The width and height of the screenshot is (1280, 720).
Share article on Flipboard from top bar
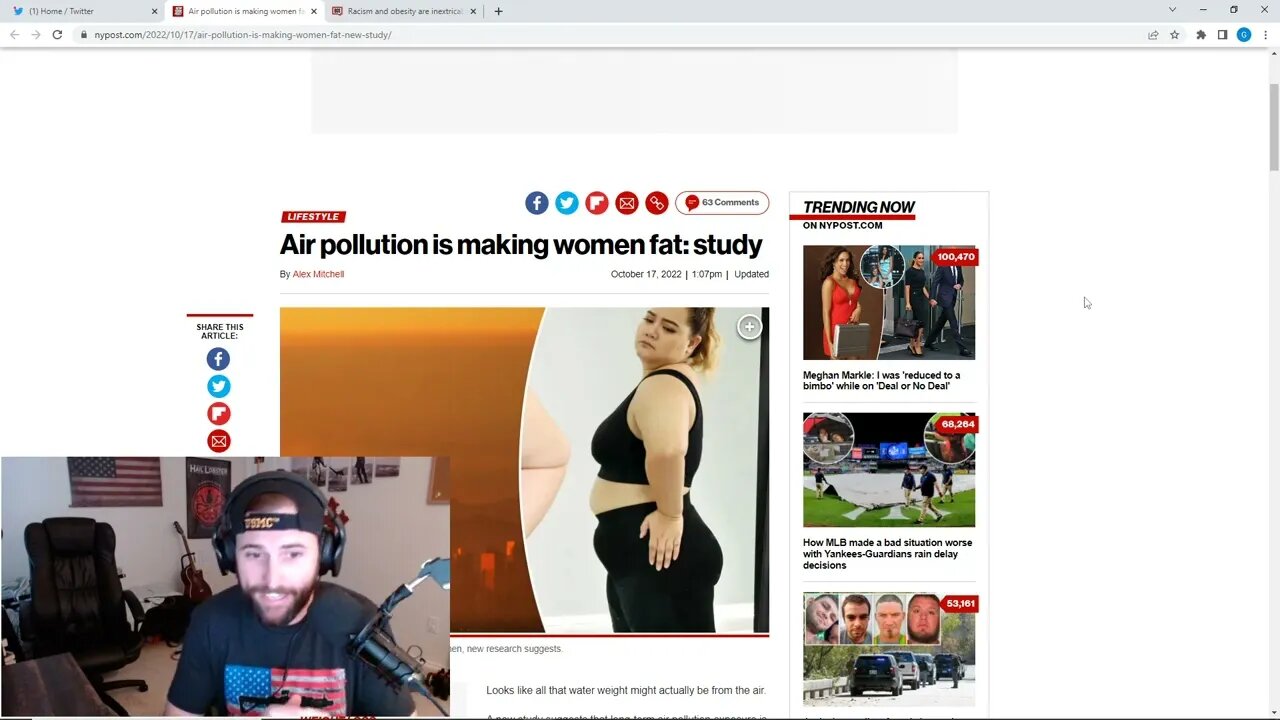point(597,203)
